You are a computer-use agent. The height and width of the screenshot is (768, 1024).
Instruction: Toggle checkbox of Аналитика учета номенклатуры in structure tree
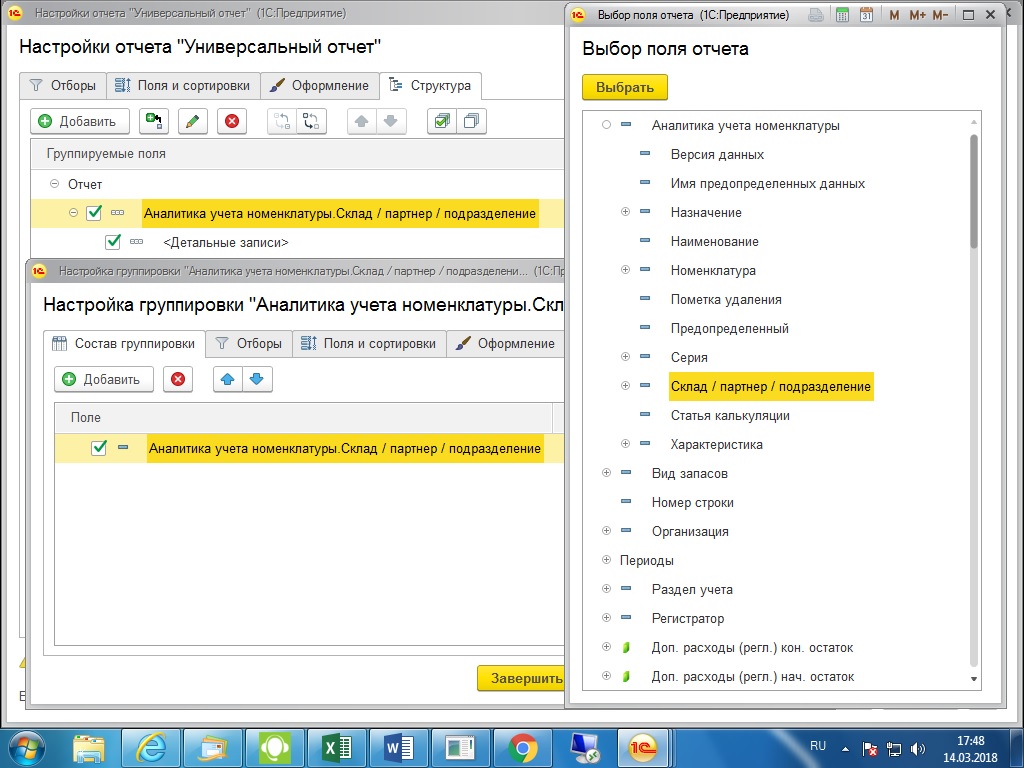[94, 213]
